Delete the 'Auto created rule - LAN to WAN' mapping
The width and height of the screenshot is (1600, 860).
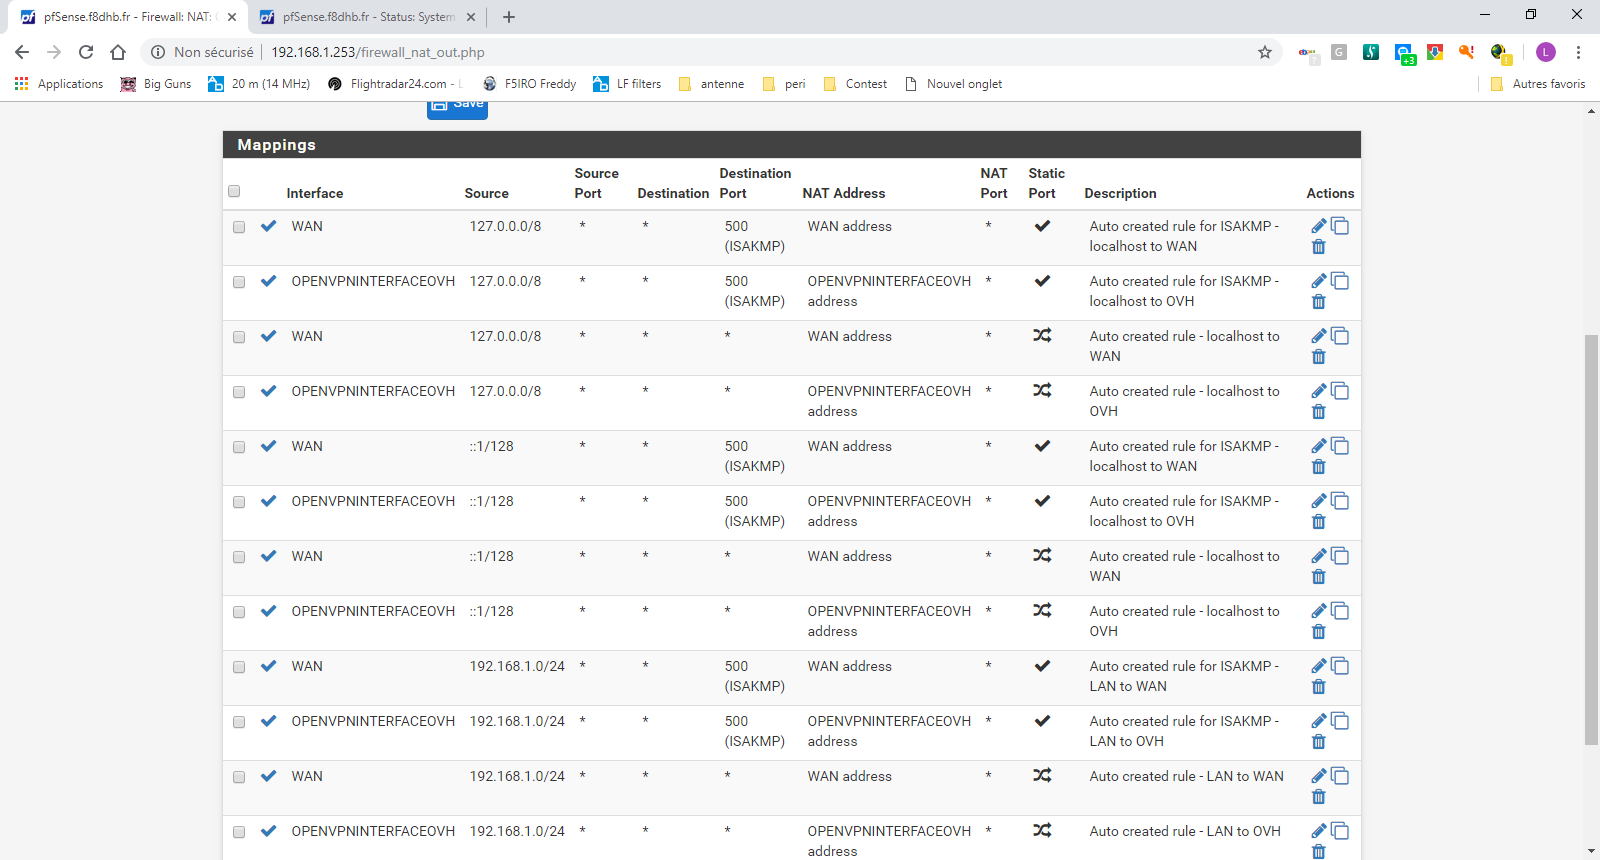point(1318,797)
